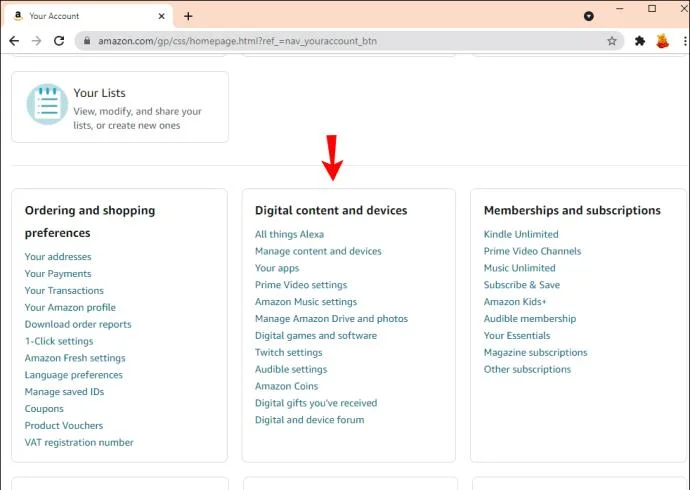690x490 pixels.
Task: Click the Amazon favicon on the tab
Action: [18, 16]
